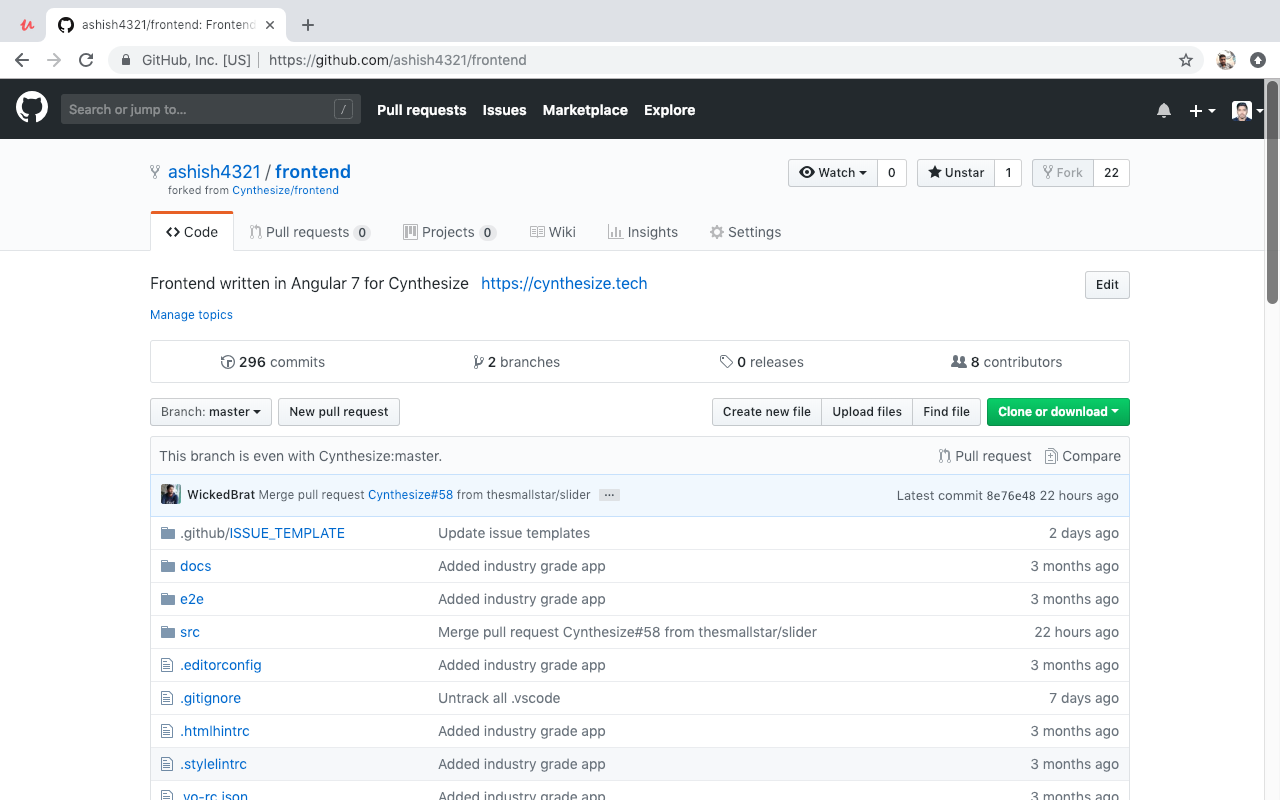The image size is (1280, 800).
Task: Open the user avatar menu
Action: 1247,110
